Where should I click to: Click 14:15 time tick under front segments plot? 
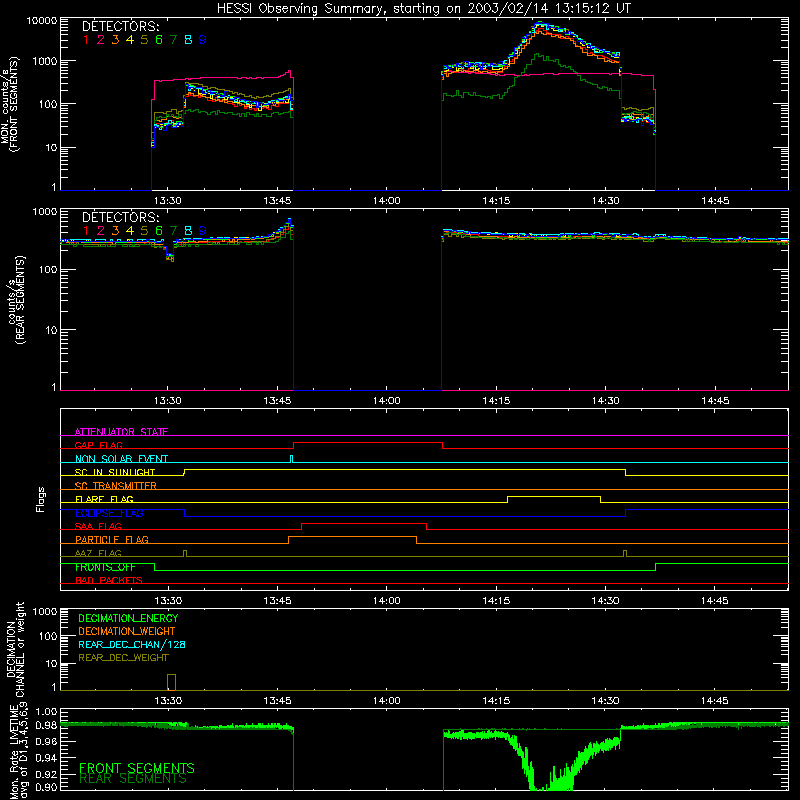(496, 201)
